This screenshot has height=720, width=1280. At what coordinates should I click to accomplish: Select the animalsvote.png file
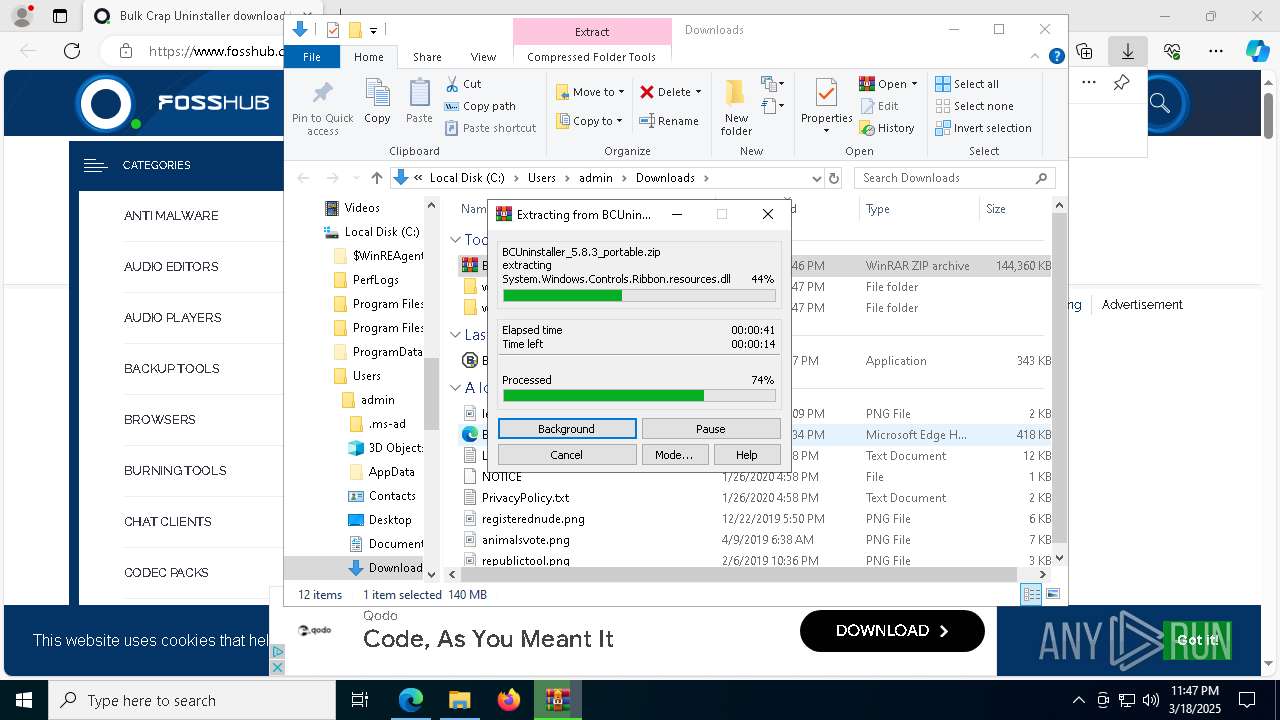coord(525,540)
